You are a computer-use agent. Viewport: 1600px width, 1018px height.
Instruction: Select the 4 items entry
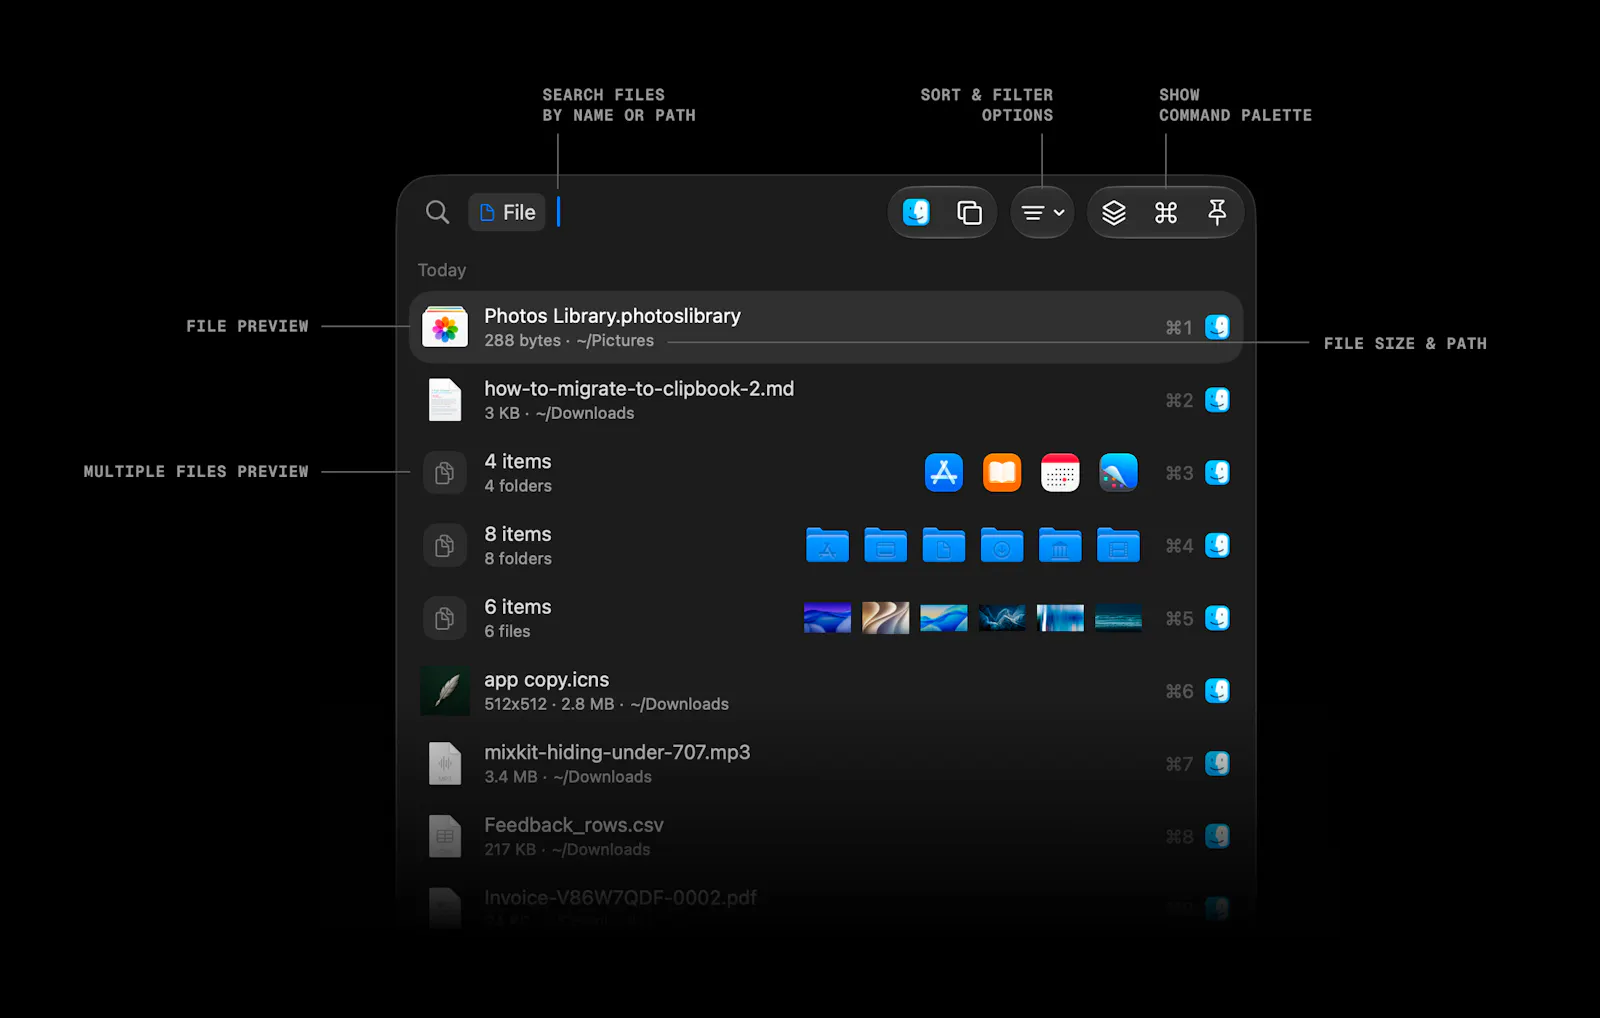pos(826,473)
